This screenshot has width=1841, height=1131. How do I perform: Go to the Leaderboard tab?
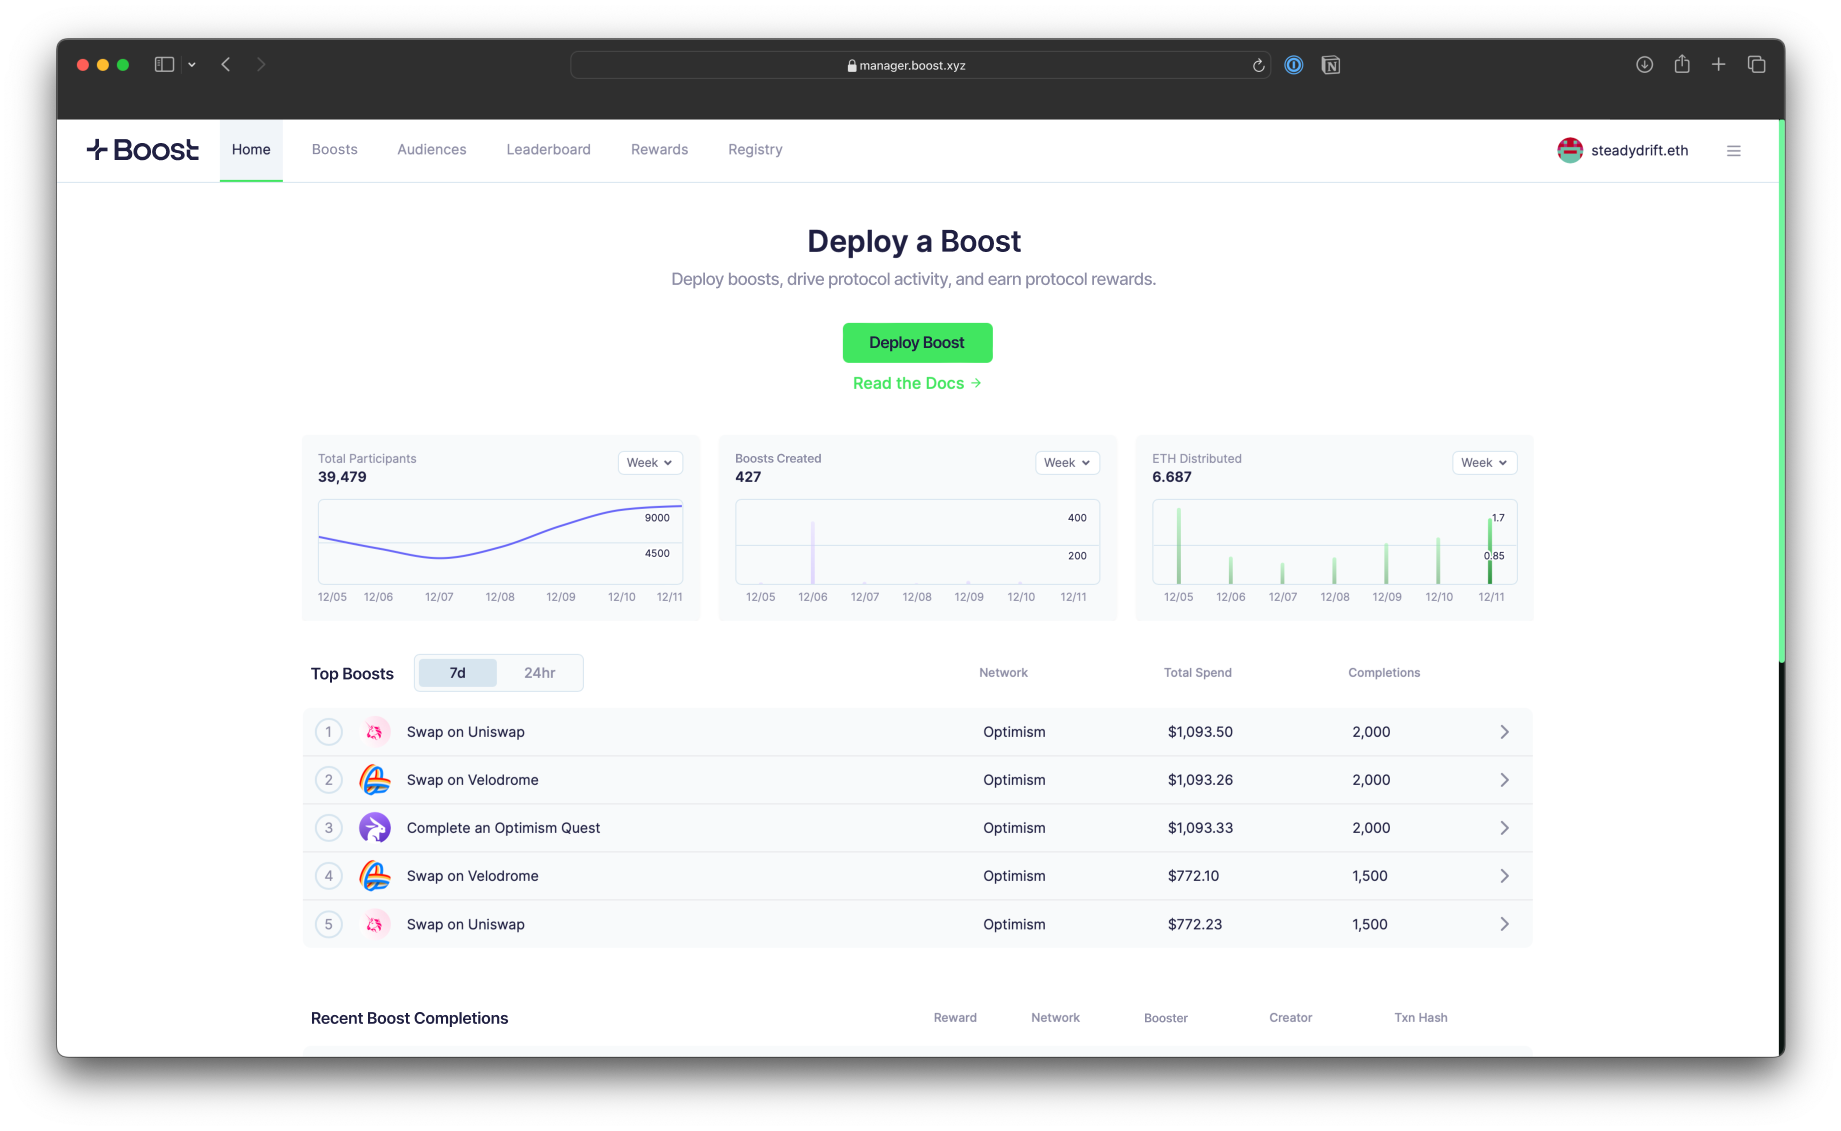click(548, 149)
